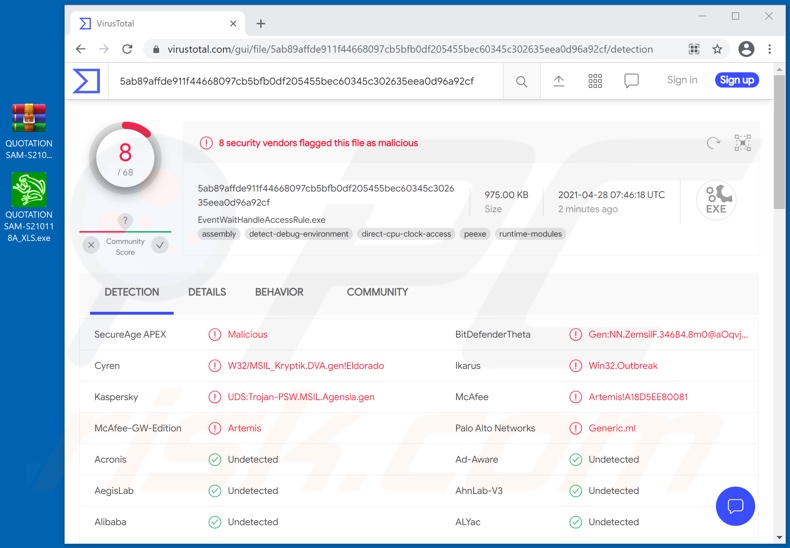790x548 pixels.
Task: Open the Chrome profile avatar
Action: (746, 49)
